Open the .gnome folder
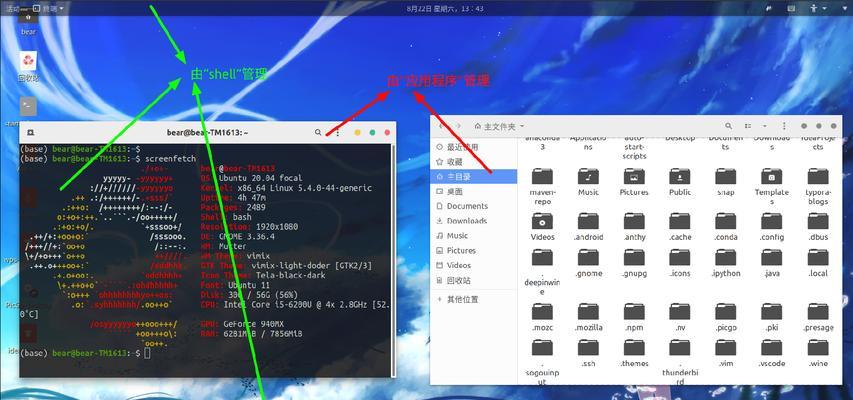Viewport: 853px width, 400px height. (588, 263)
